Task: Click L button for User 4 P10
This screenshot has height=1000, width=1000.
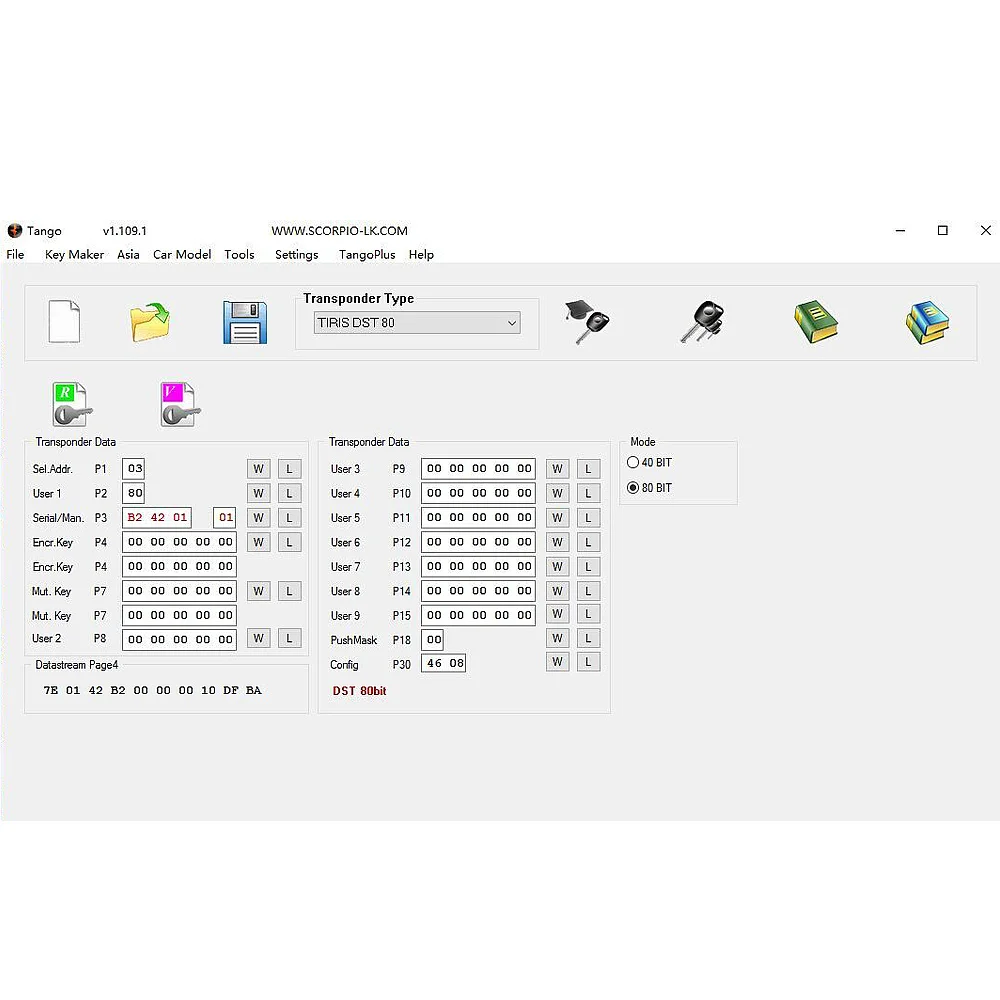Action: 588,493
